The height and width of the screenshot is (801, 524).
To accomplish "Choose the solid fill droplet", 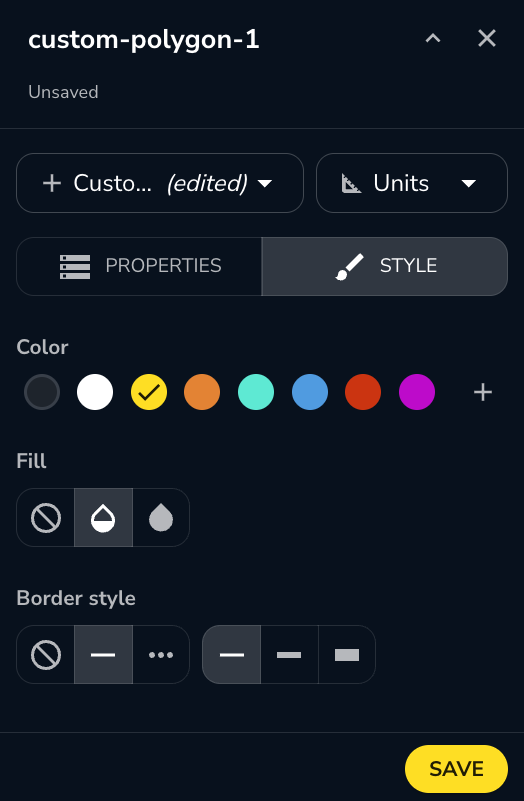I will coord(161,517).
